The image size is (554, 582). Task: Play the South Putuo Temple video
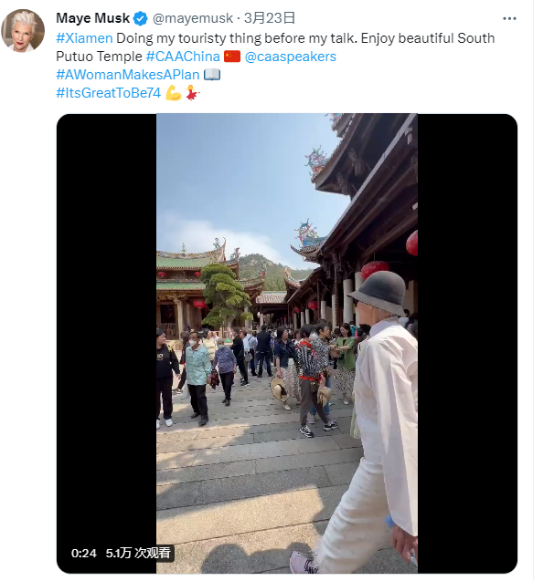[x=287, y=343]
